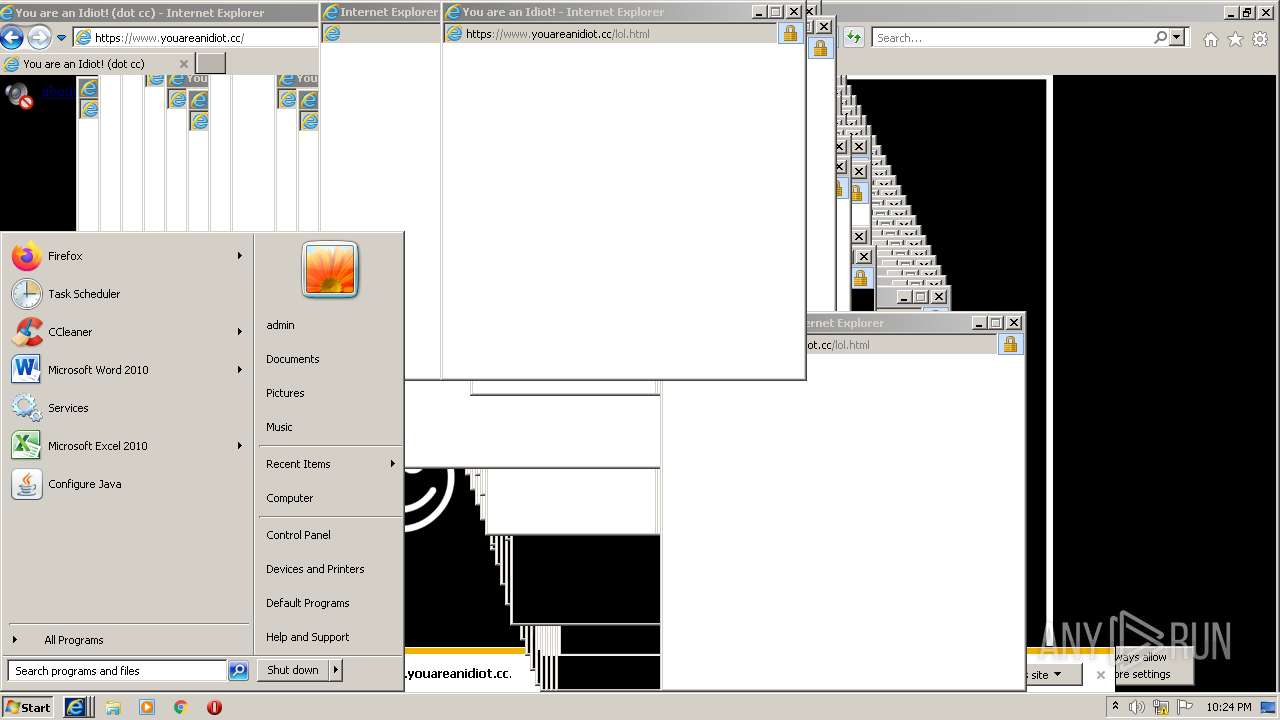Open Windows Explorer from the taskbar
The image size is (1280, 720).
pos(113,707)
